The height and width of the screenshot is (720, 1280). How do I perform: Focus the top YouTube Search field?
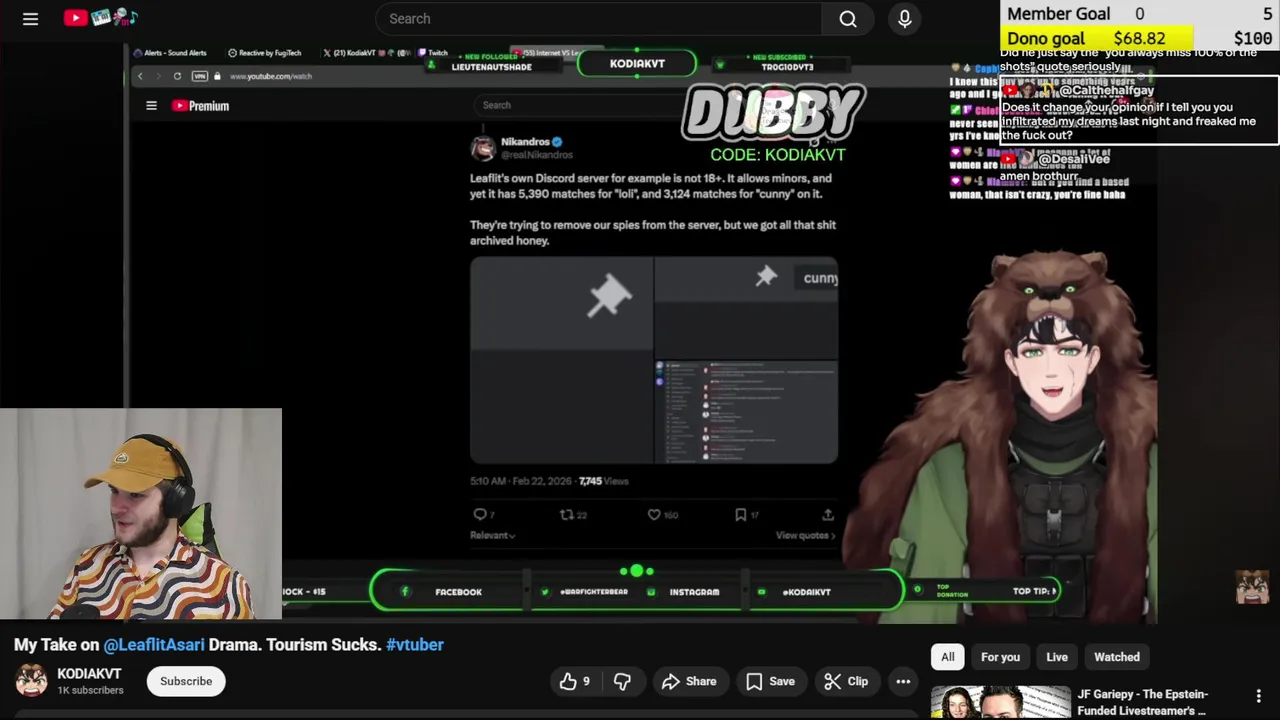coord(599,19)
